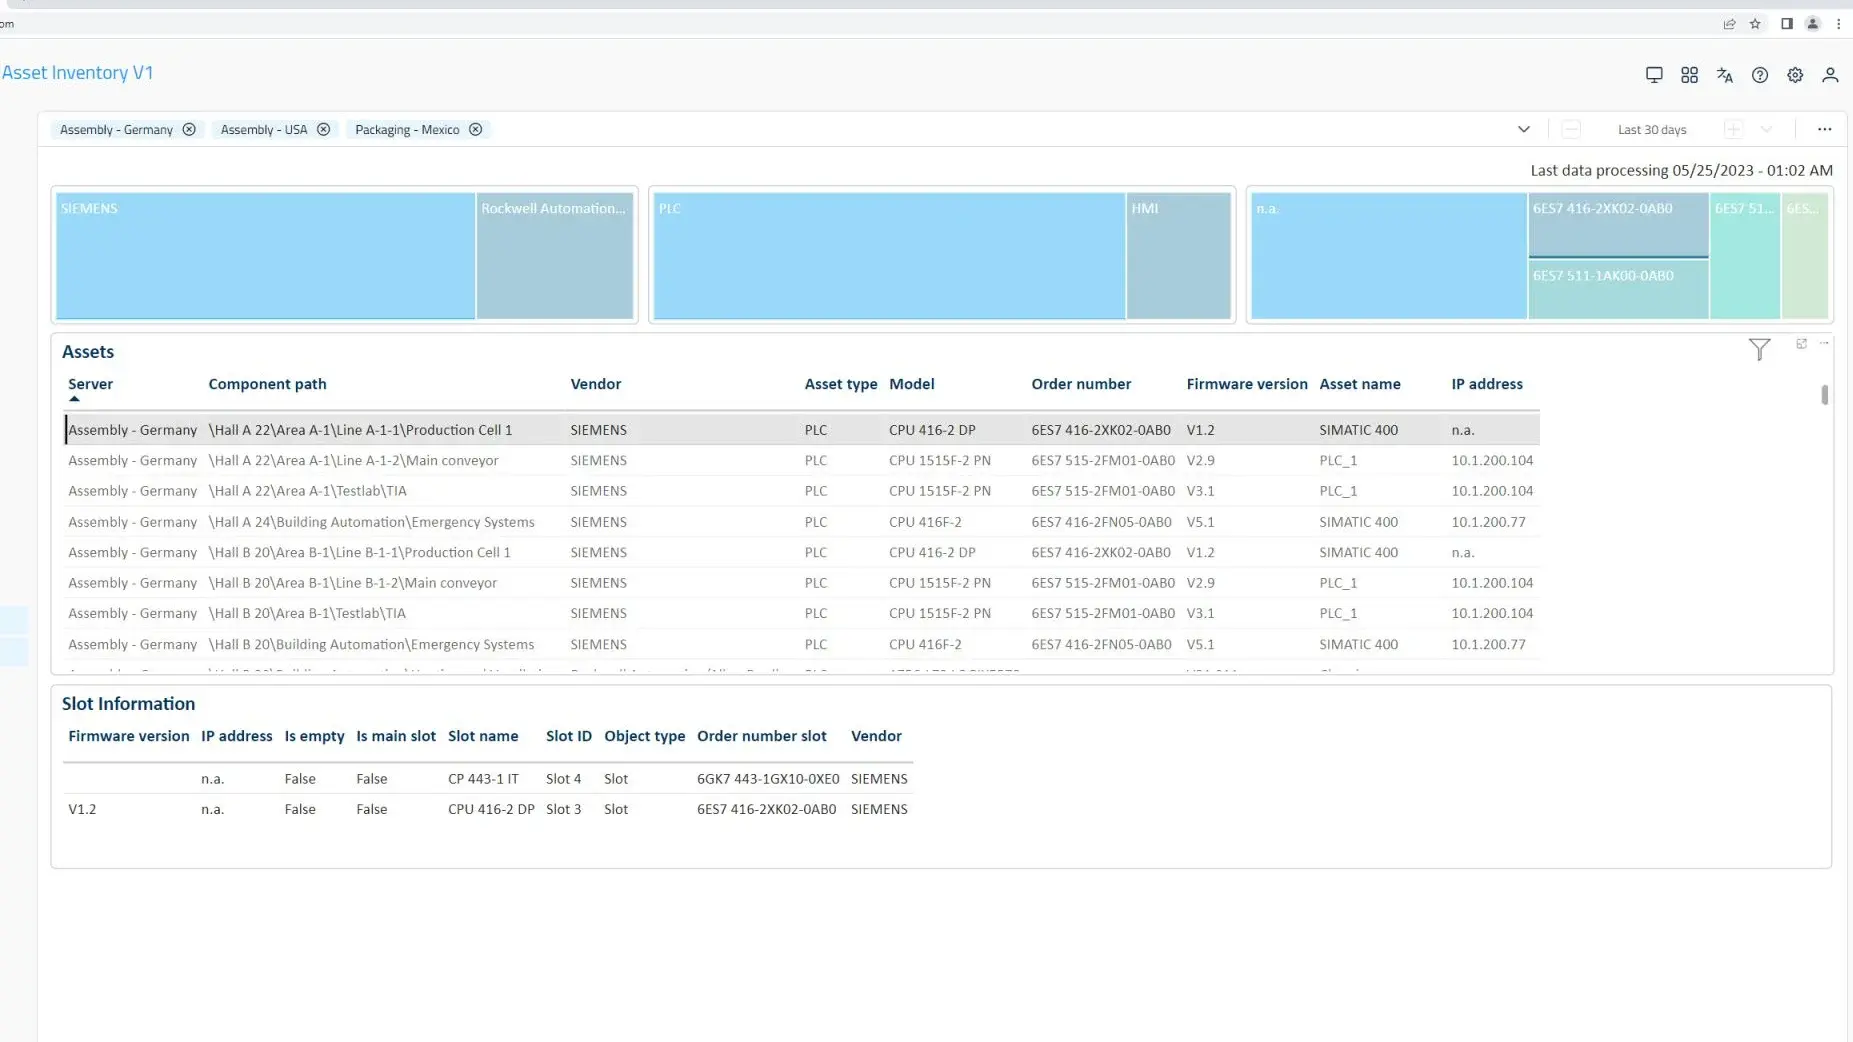Open the help question mark icon
This screenshot has height=1042, width=1853.
click(x=1760, y=75)
